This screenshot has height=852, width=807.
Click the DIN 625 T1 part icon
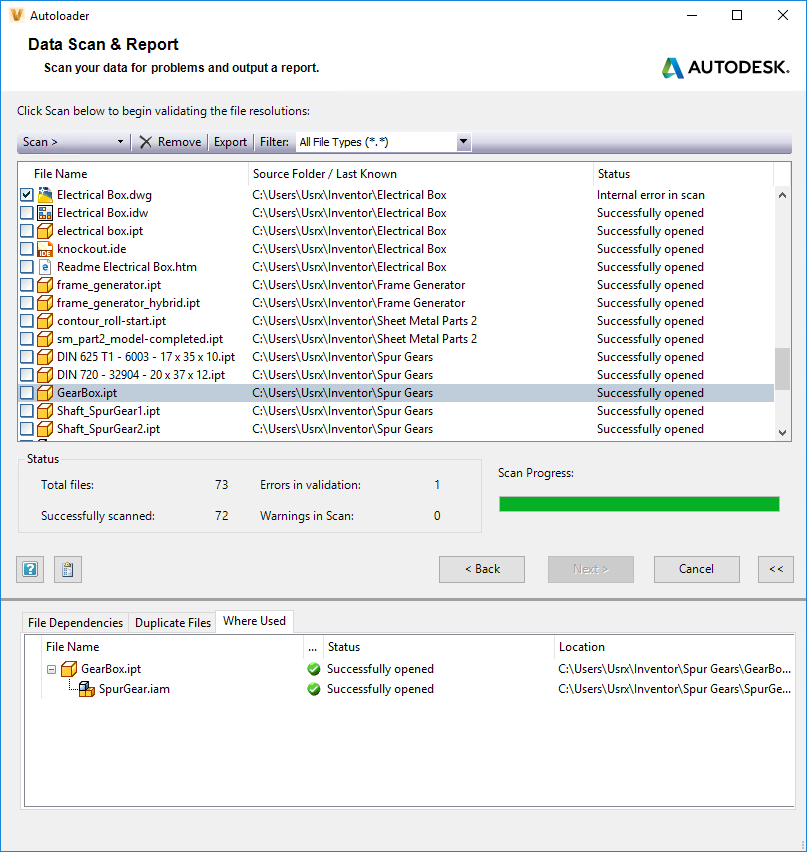(x=45, y=357)
